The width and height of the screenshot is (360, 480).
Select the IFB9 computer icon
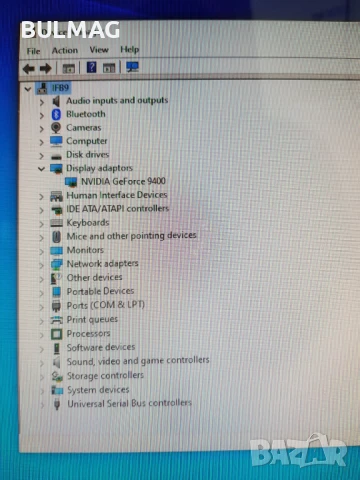click(43, 88)
